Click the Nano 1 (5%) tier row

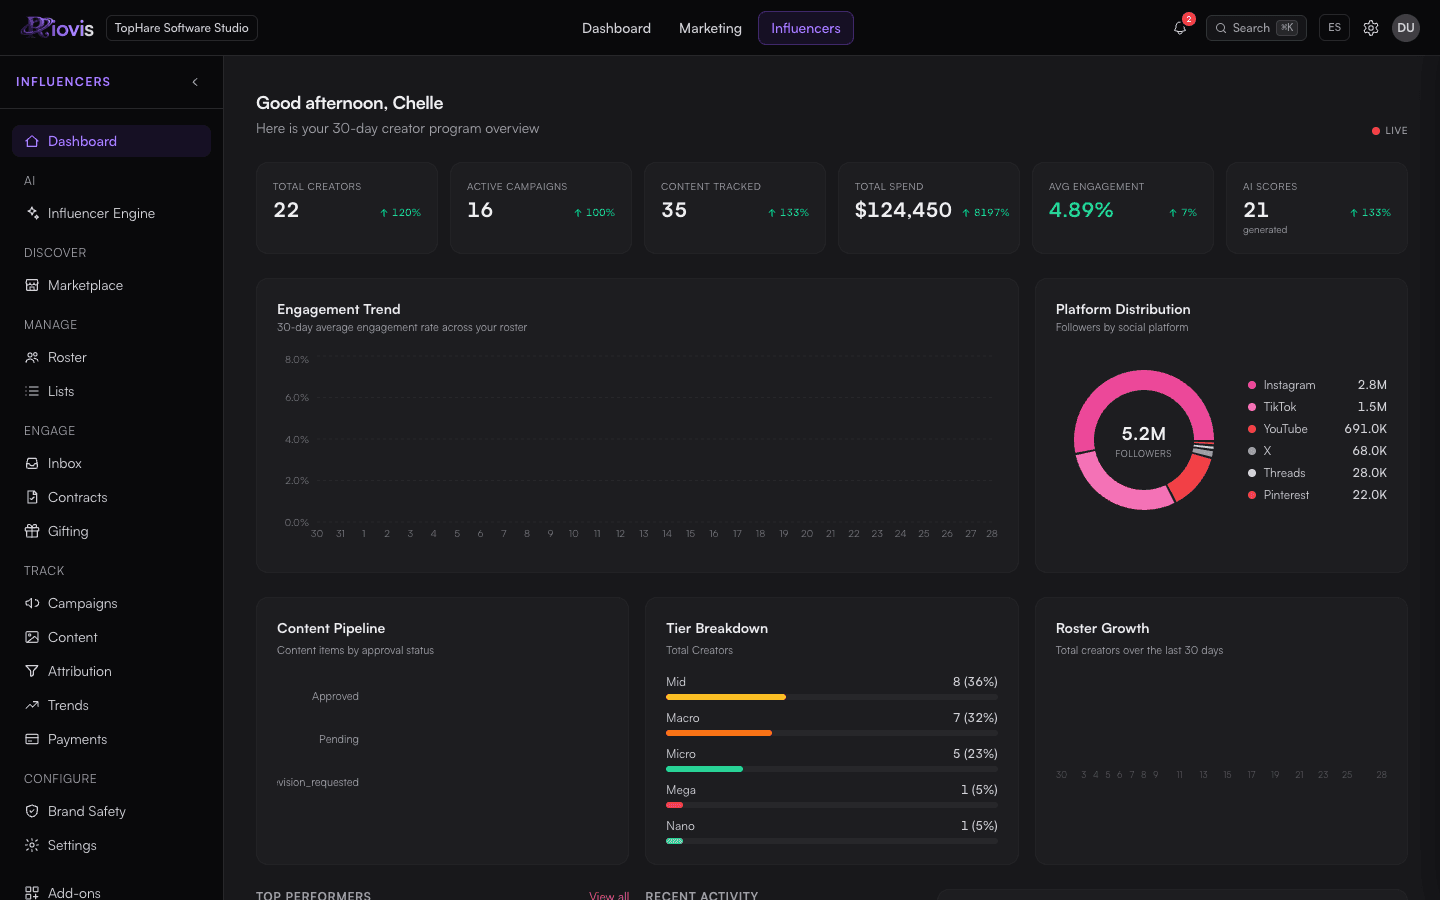click(832, 832)
